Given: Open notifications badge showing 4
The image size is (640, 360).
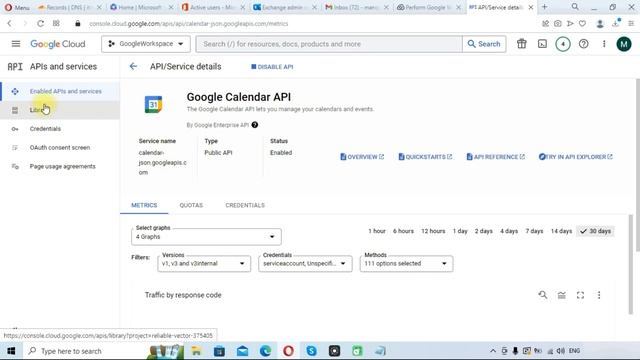Looking at the screenshot, I should click(x=563, y=44).
